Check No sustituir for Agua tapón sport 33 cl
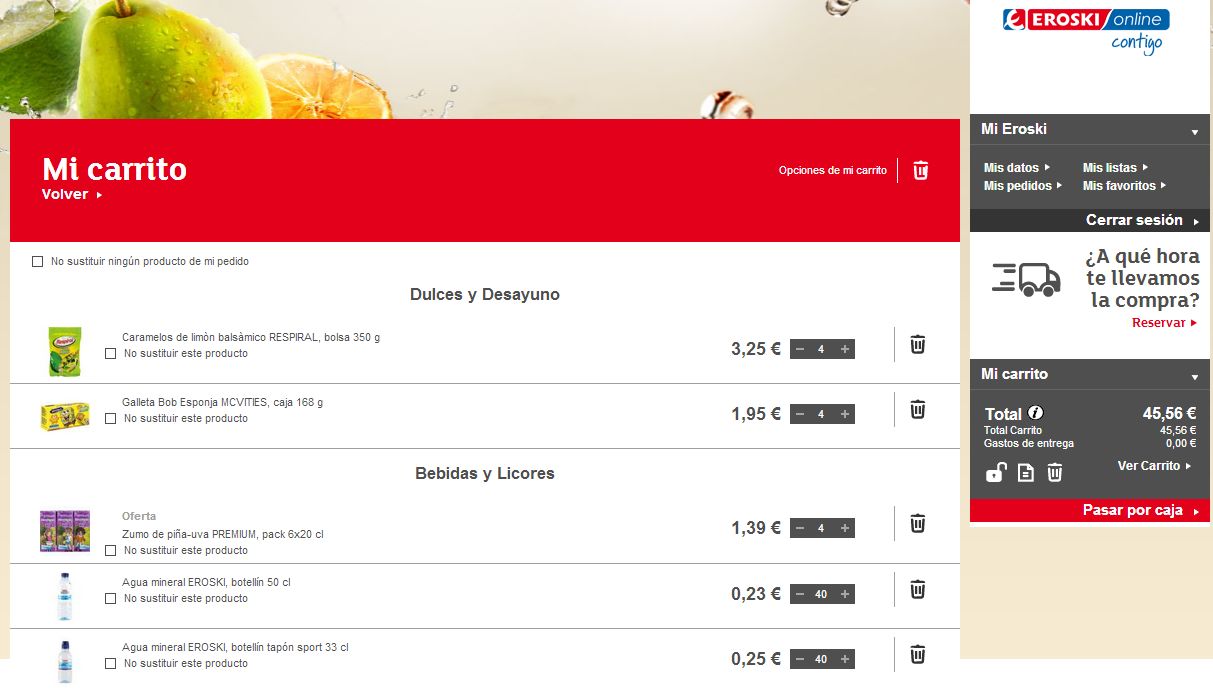This screenshot has width=1213, height=692. [111, 664]
